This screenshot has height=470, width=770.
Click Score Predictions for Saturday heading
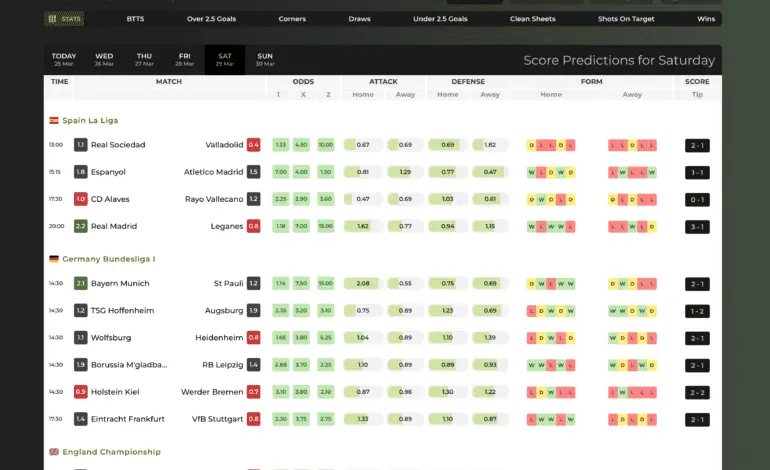pos(619,60)
